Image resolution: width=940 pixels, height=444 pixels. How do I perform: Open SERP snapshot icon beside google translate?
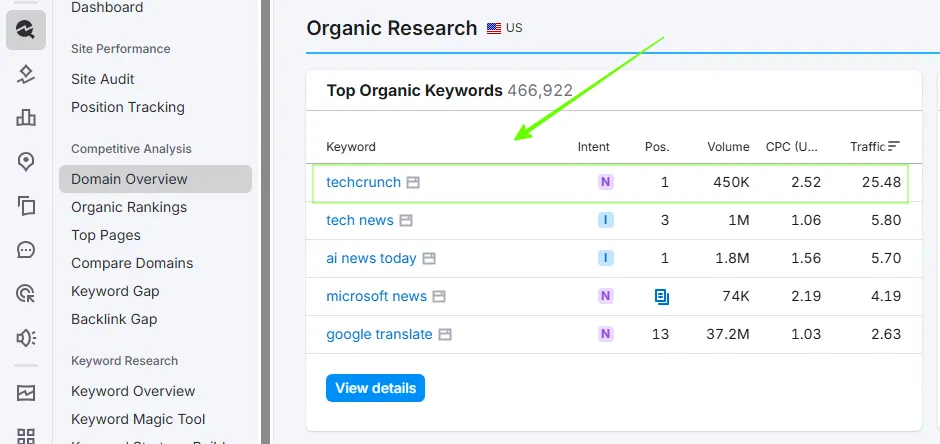click(x=444, y=334)
